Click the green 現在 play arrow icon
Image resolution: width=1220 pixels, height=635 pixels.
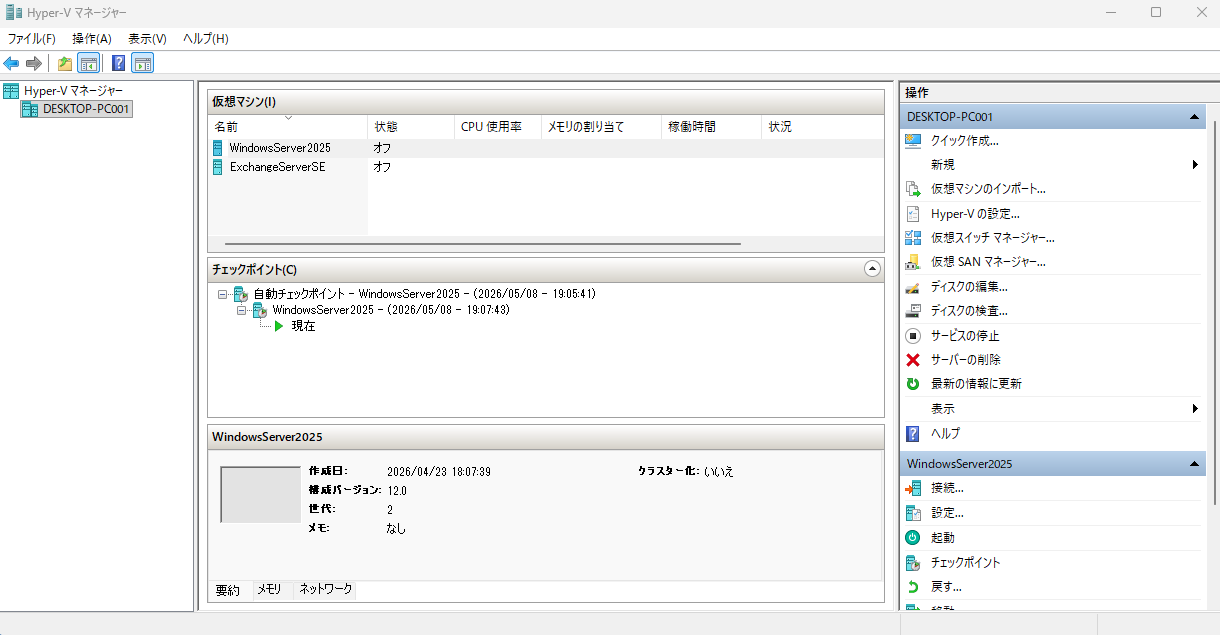[279, 326]
